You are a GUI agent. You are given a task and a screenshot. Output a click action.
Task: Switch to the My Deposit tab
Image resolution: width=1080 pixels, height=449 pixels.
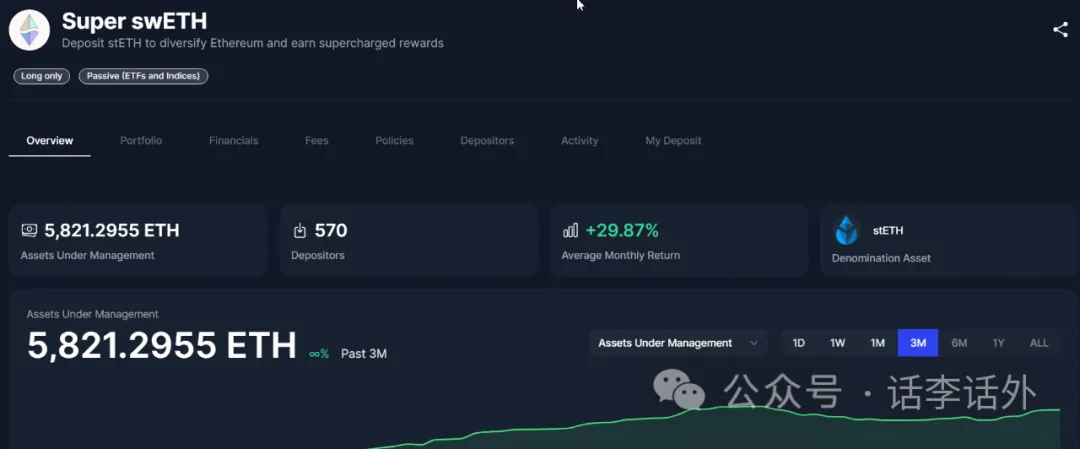click(x=673, y=140)
